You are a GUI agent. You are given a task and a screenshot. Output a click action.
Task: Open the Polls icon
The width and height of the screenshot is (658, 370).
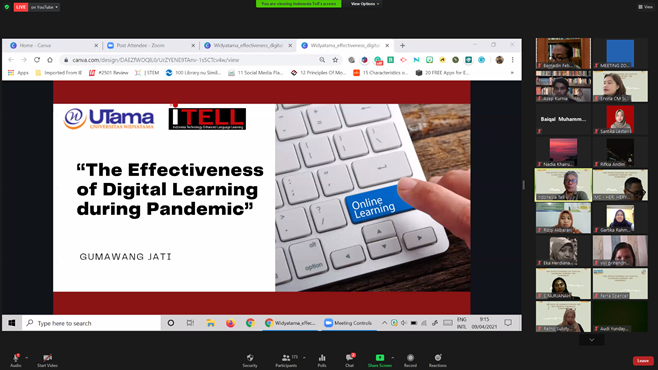322,360
